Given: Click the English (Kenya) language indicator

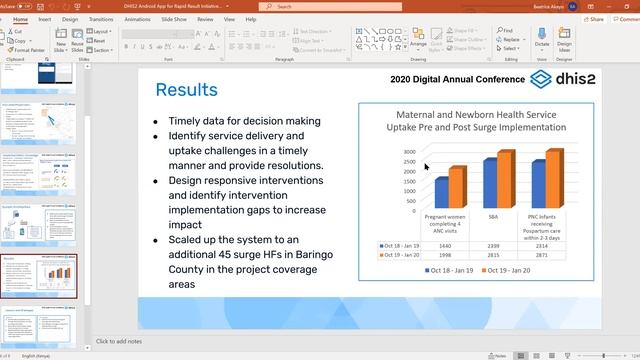Looking at the screenshot, I should [x=36, y=356].
